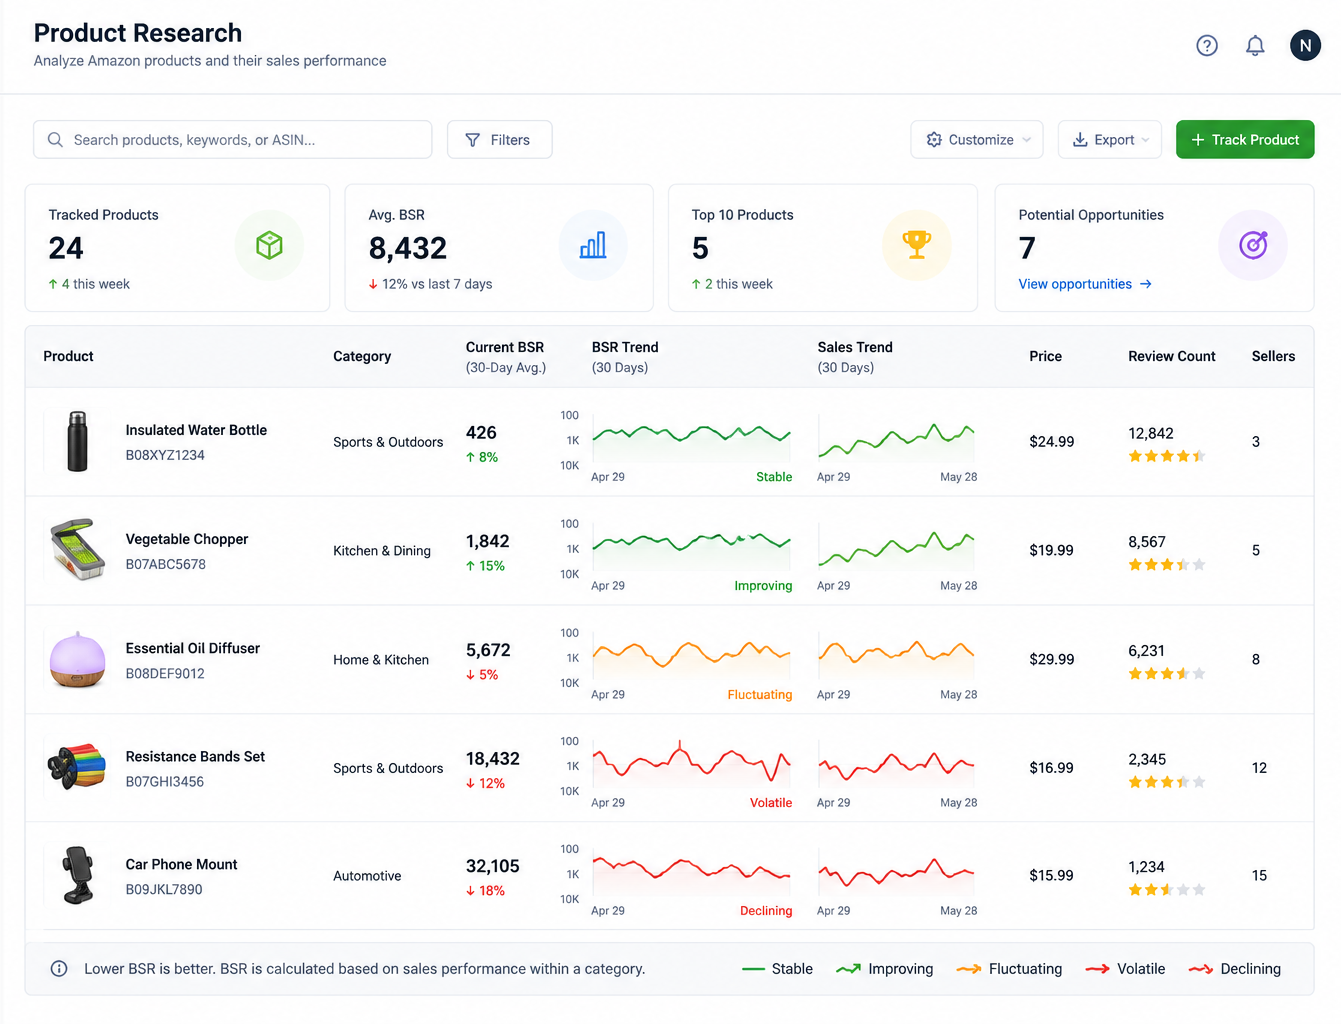Screen dimensions: 1341x1024
Task: Open the Filters panel
Action: click(499, 140)
